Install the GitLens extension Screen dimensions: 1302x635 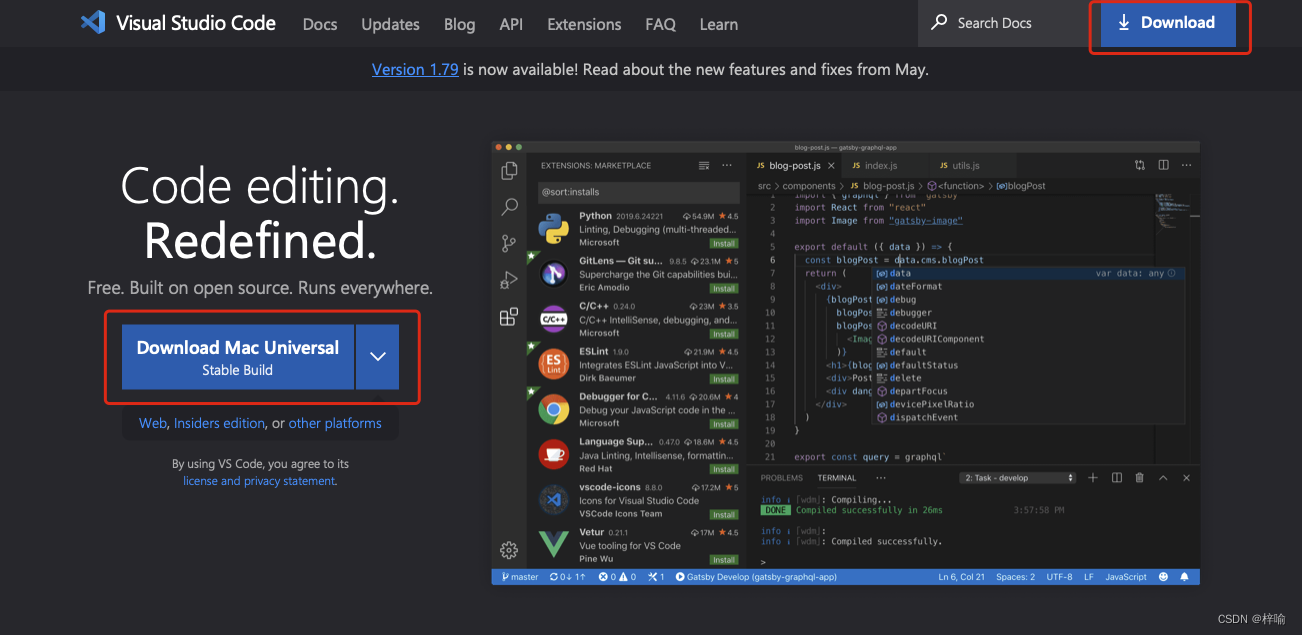click(x=724, y=288)
